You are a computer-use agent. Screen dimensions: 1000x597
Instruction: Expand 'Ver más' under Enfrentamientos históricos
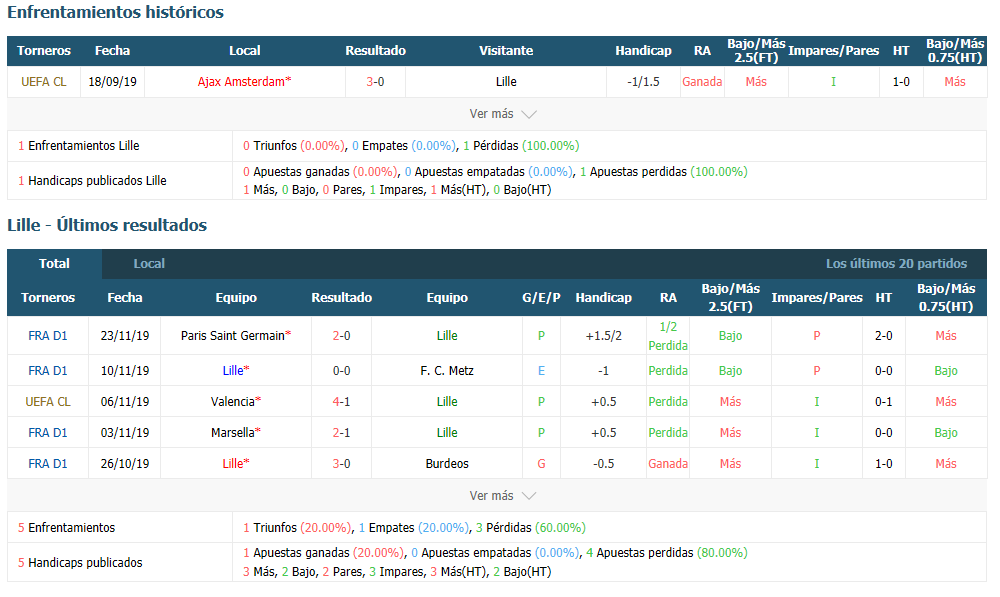coord(503,114)
